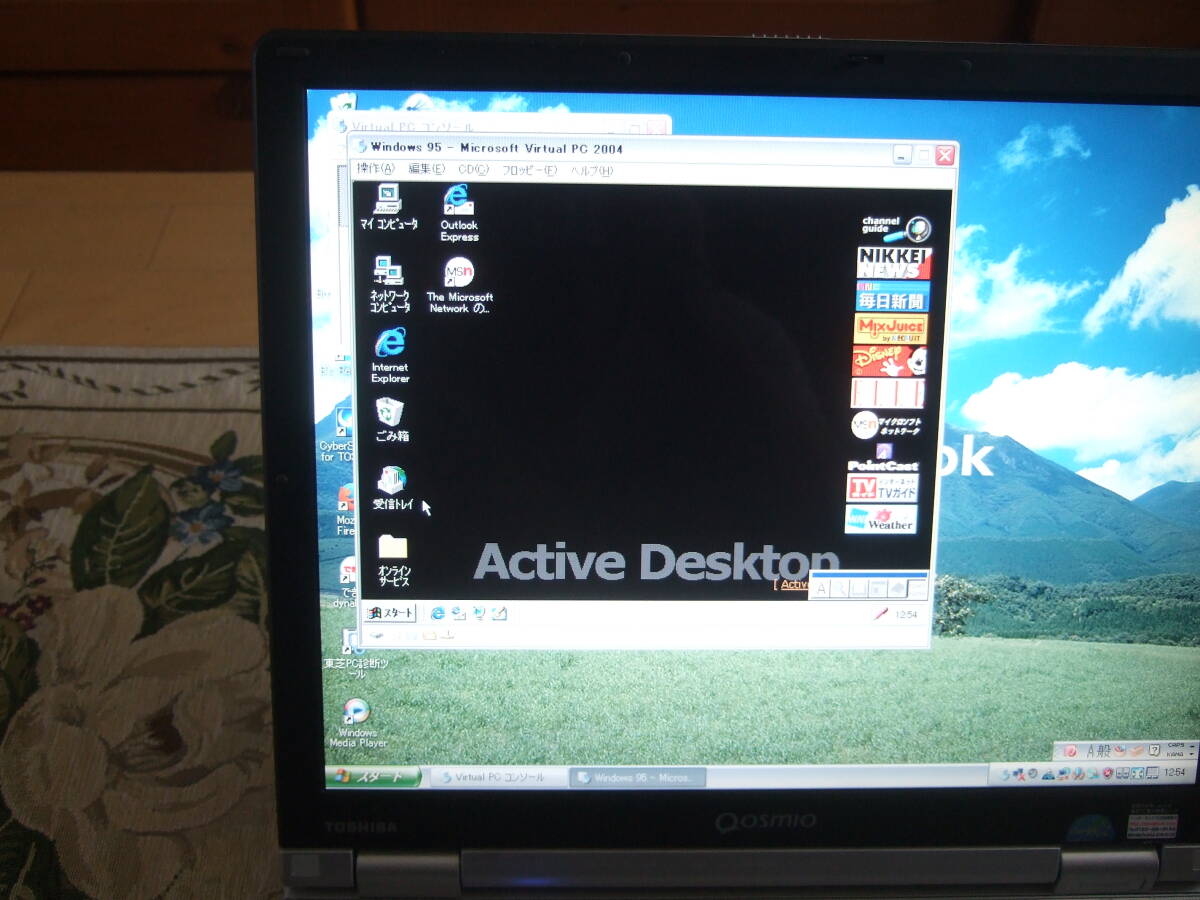This screenshot has height=900, width=1200.
Task: Click the host Windows XP スタート button
Action: point(374,776)
